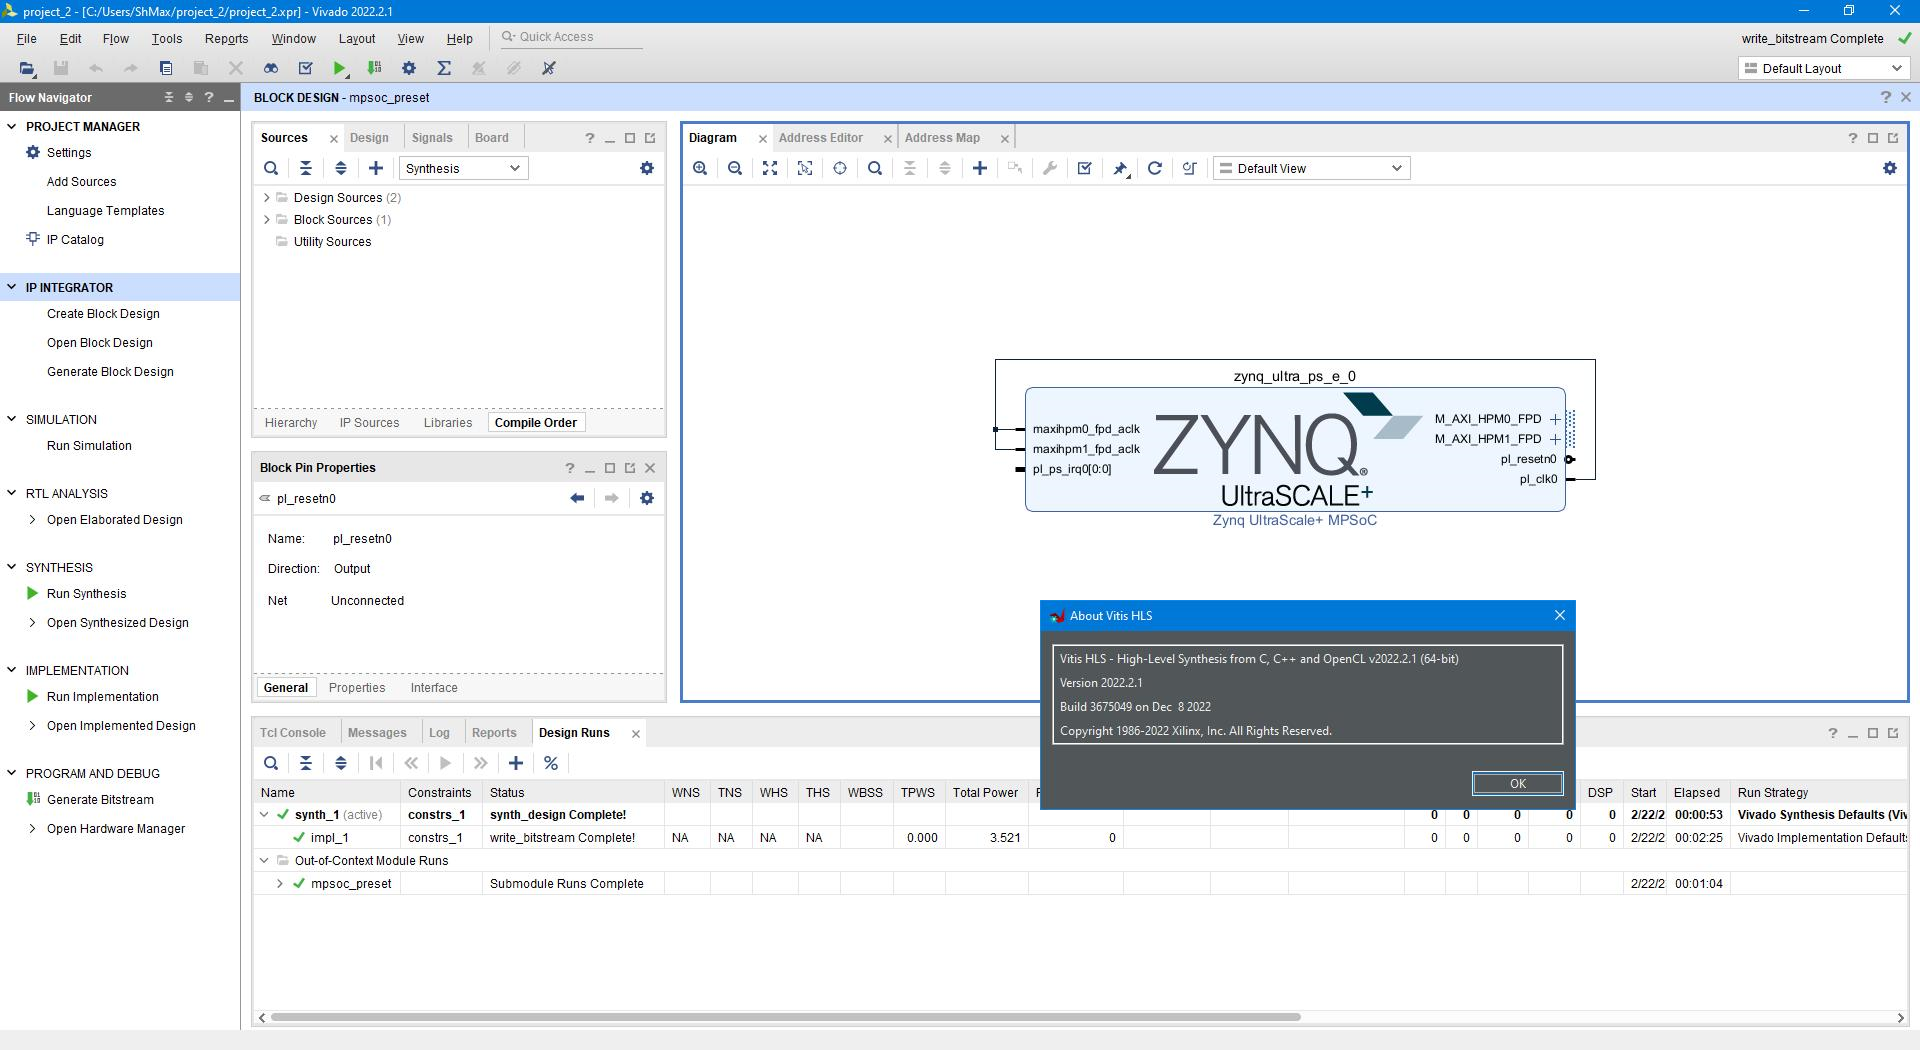Open IP Catalog in Flow Navigator

[75, 240]
